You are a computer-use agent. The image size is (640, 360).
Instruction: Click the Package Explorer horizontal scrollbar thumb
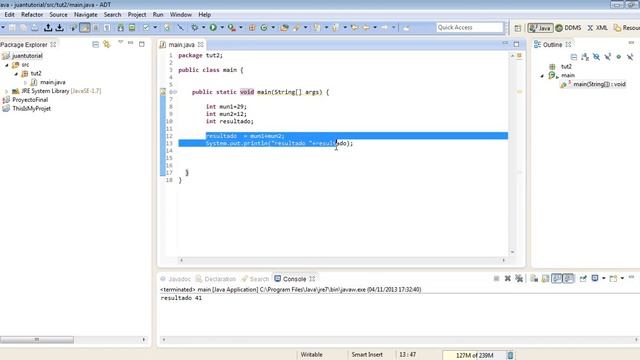37,340
